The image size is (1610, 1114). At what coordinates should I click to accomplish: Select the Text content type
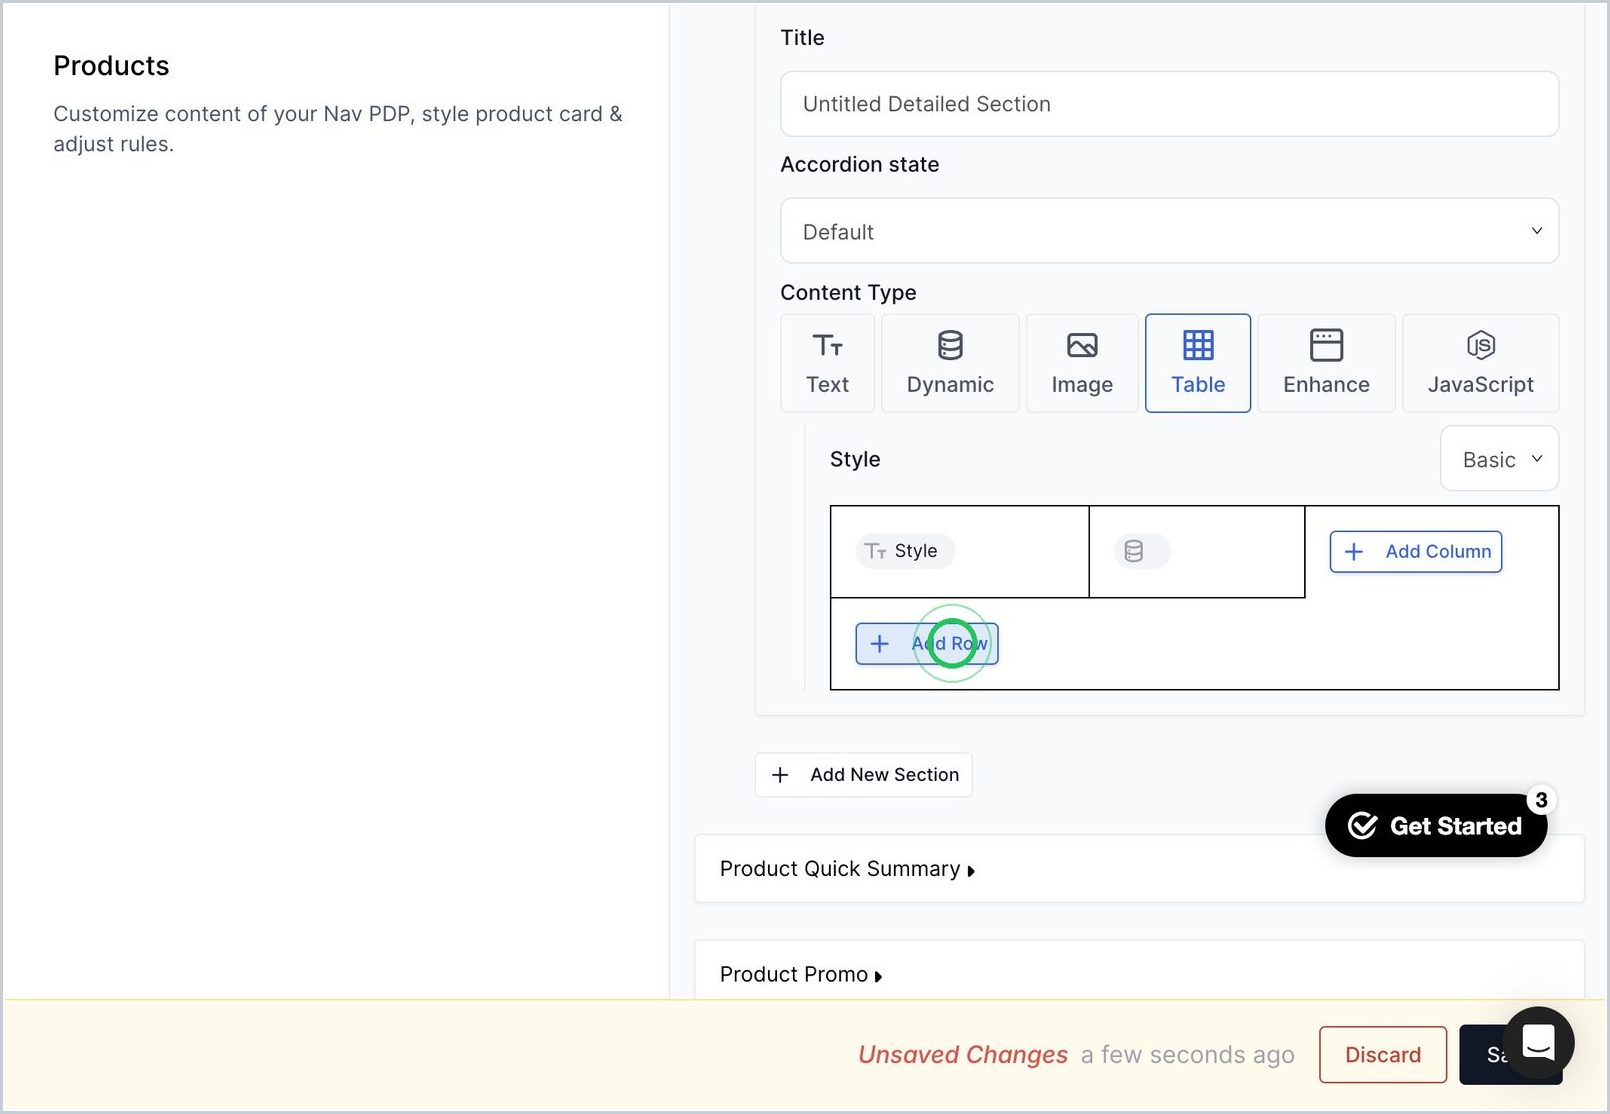827,363
